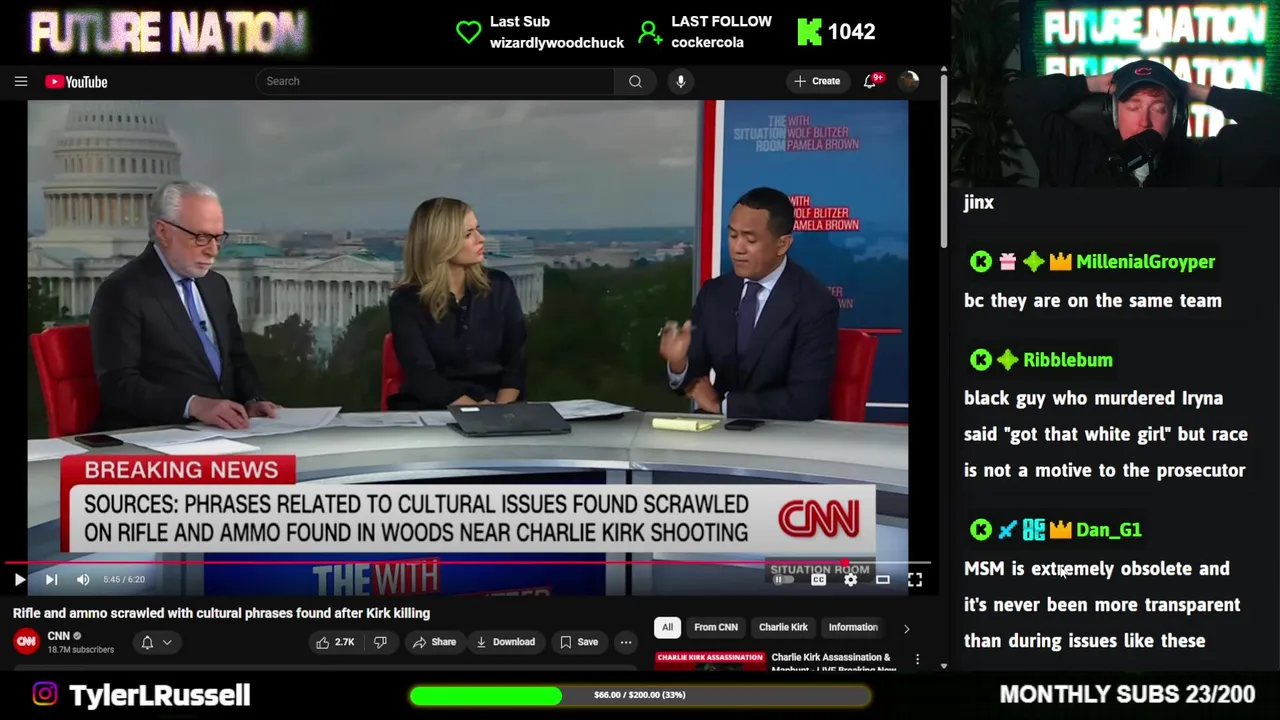
Task: Play the paused CNN video
Action: tap(19, 579)
